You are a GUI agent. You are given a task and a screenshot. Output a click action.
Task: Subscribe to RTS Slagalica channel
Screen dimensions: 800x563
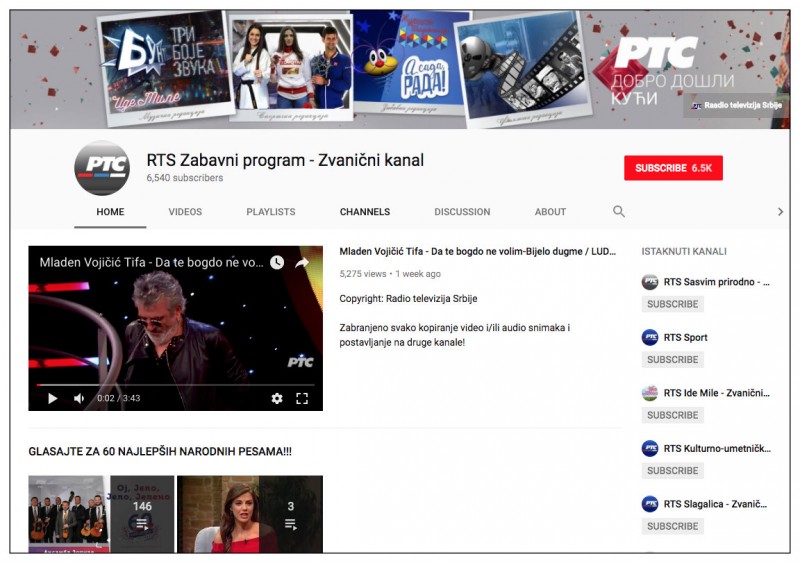point(672,526)
